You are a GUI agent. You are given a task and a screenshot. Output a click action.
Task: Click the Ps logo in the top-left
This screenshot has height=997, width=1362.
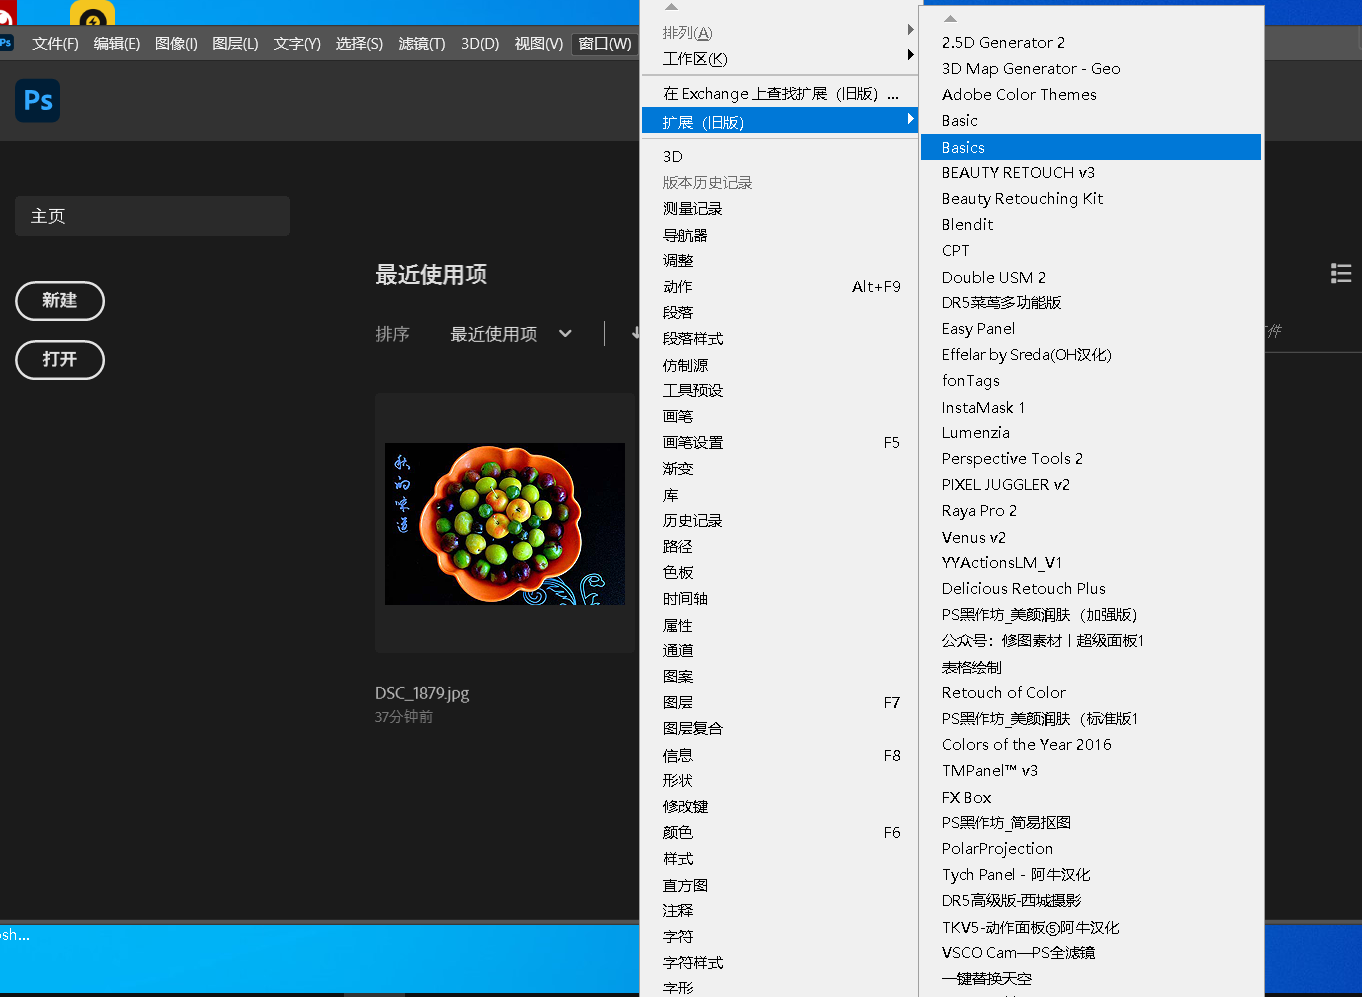click(36, 100)
